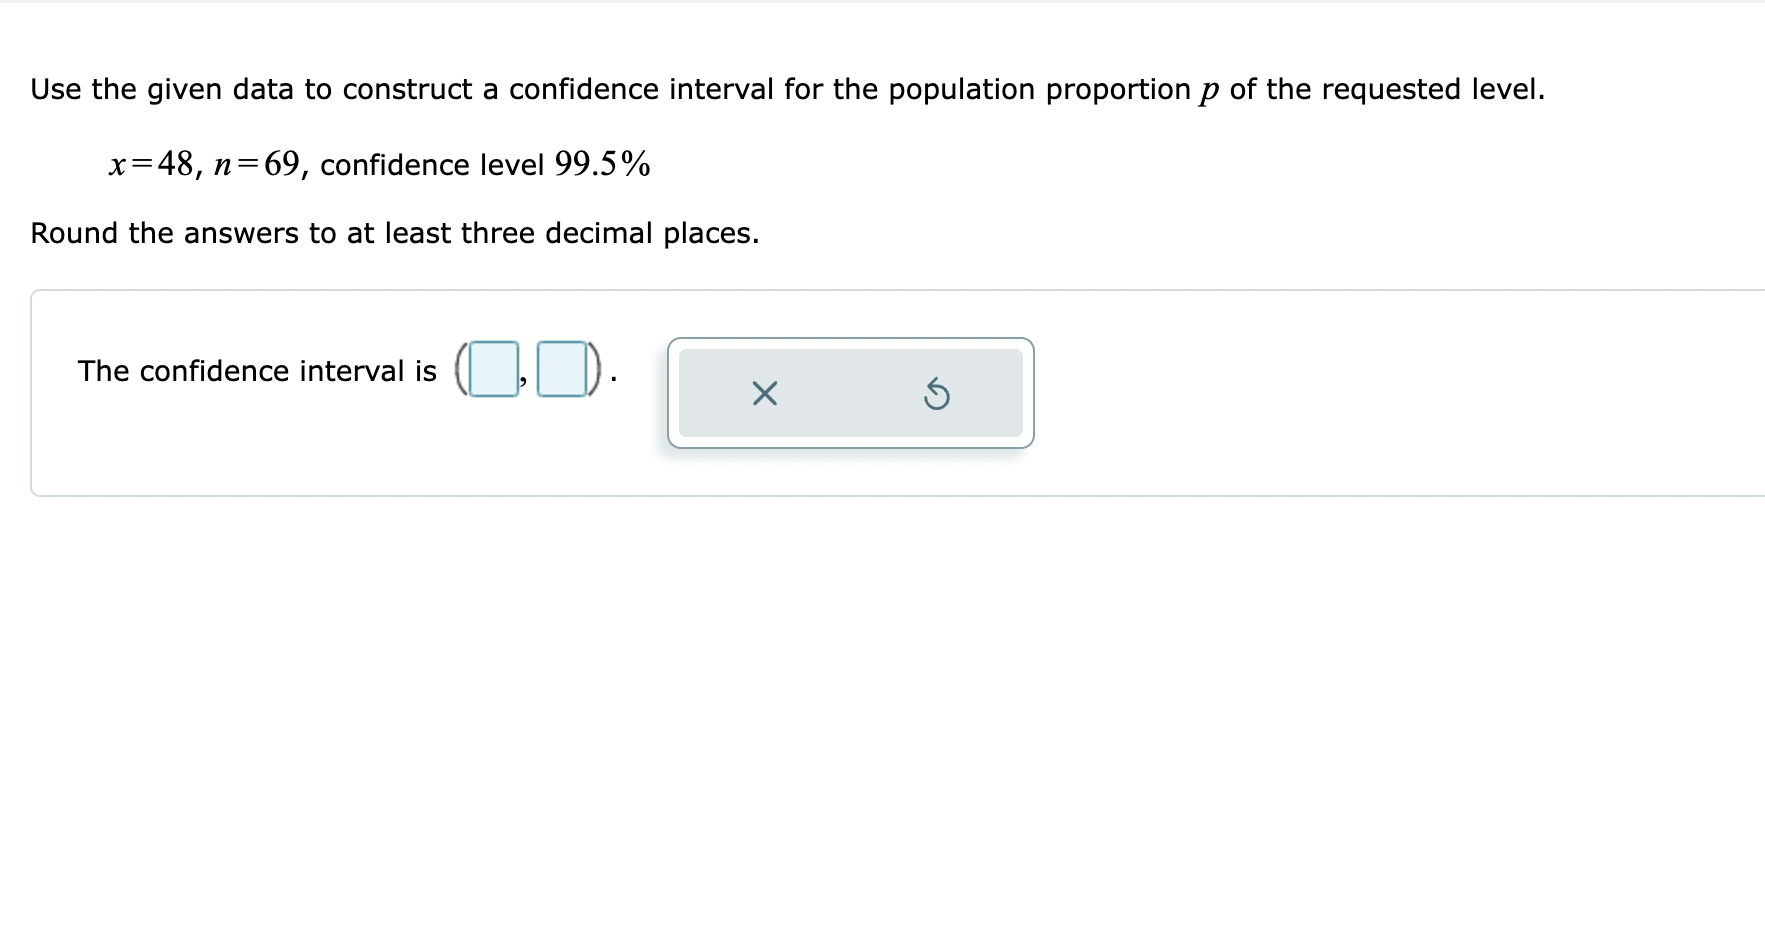Click the second blank box before the parenthesis
Image resolution: width=1765 pixels, height=951 pixels.
(560, 371)
